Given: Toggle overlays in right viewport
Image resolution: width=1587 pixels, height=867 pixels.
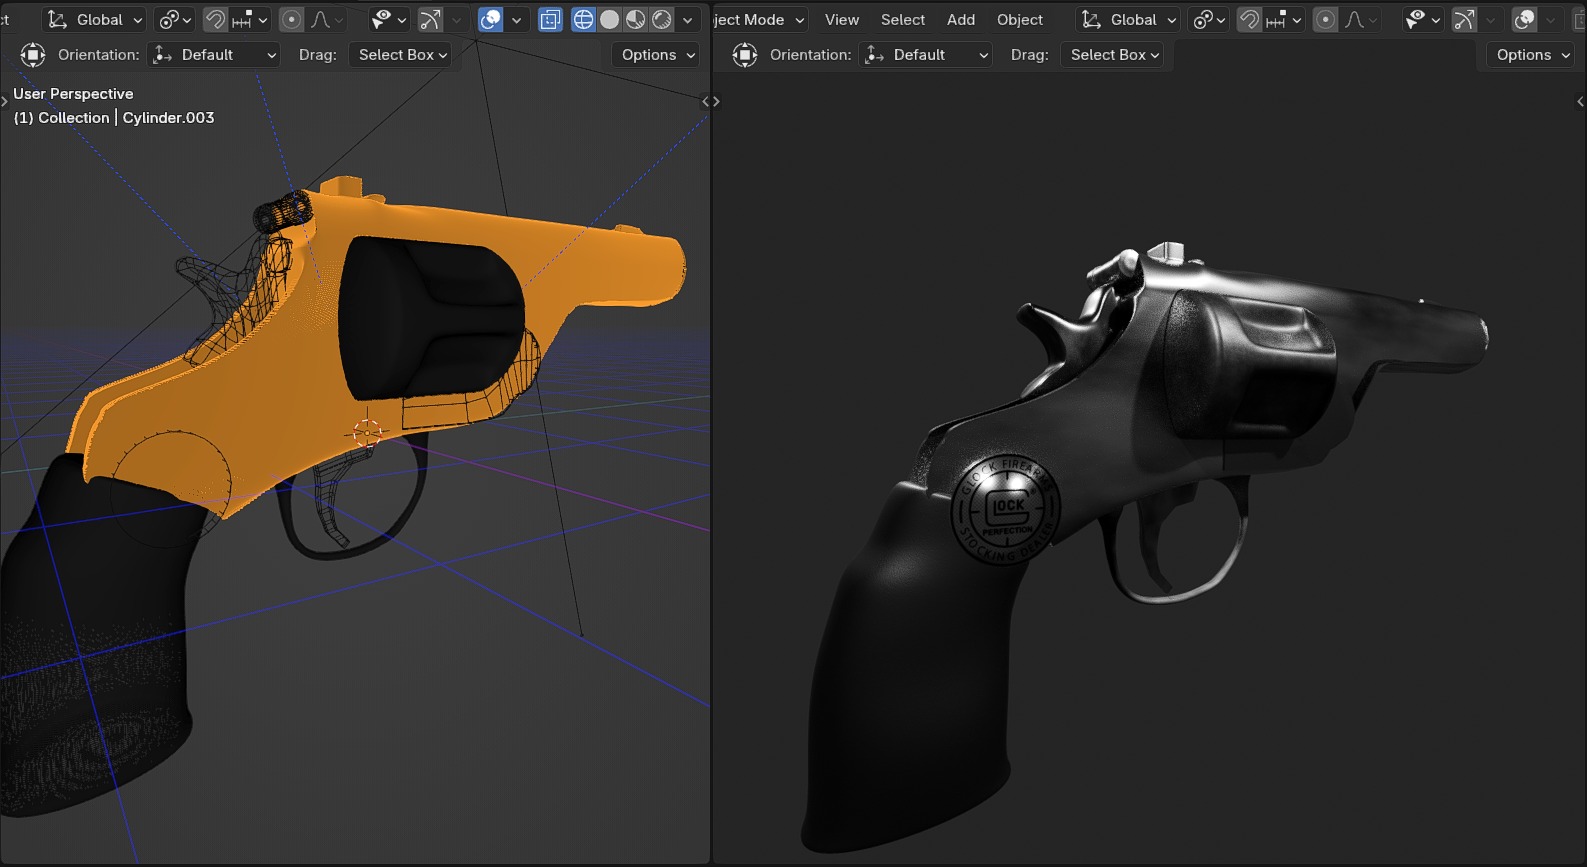Looking at the screenshot, I should 1525,20.
